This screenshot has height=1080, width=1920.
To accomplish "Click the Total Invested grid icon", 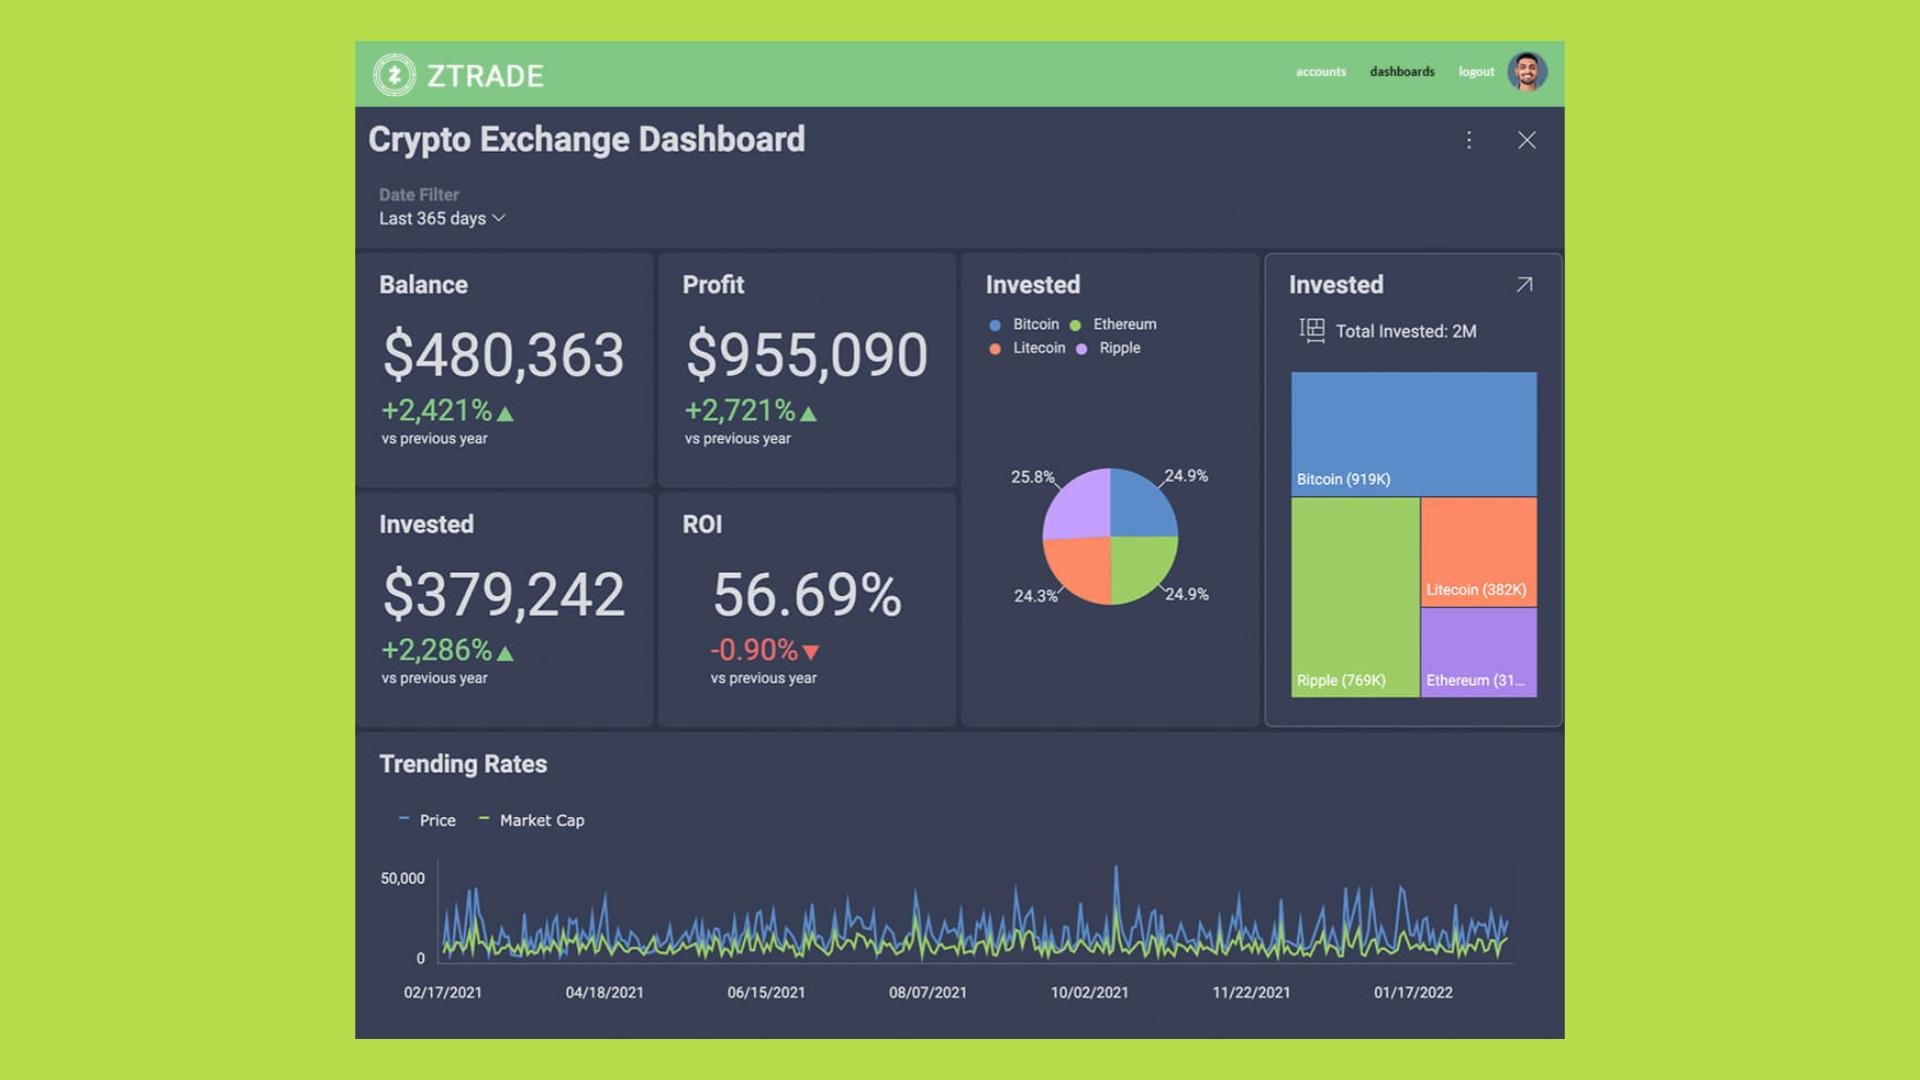I will coord(1311,330).
